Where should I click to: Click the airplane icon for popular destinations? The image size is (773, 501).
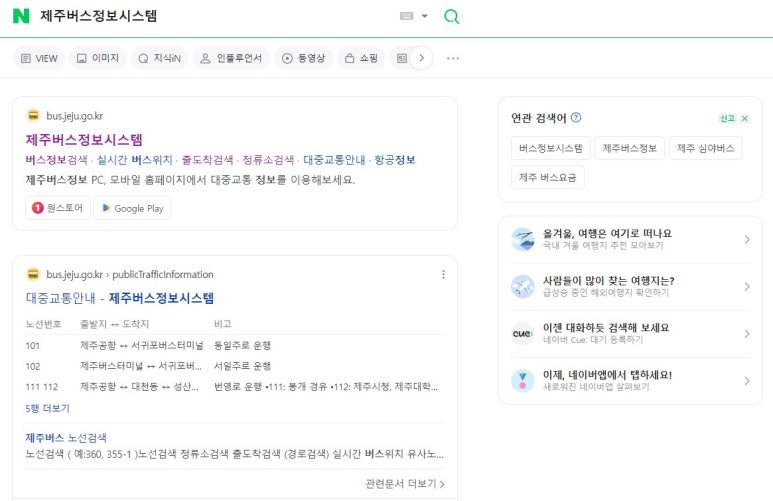tap(523, 286)
